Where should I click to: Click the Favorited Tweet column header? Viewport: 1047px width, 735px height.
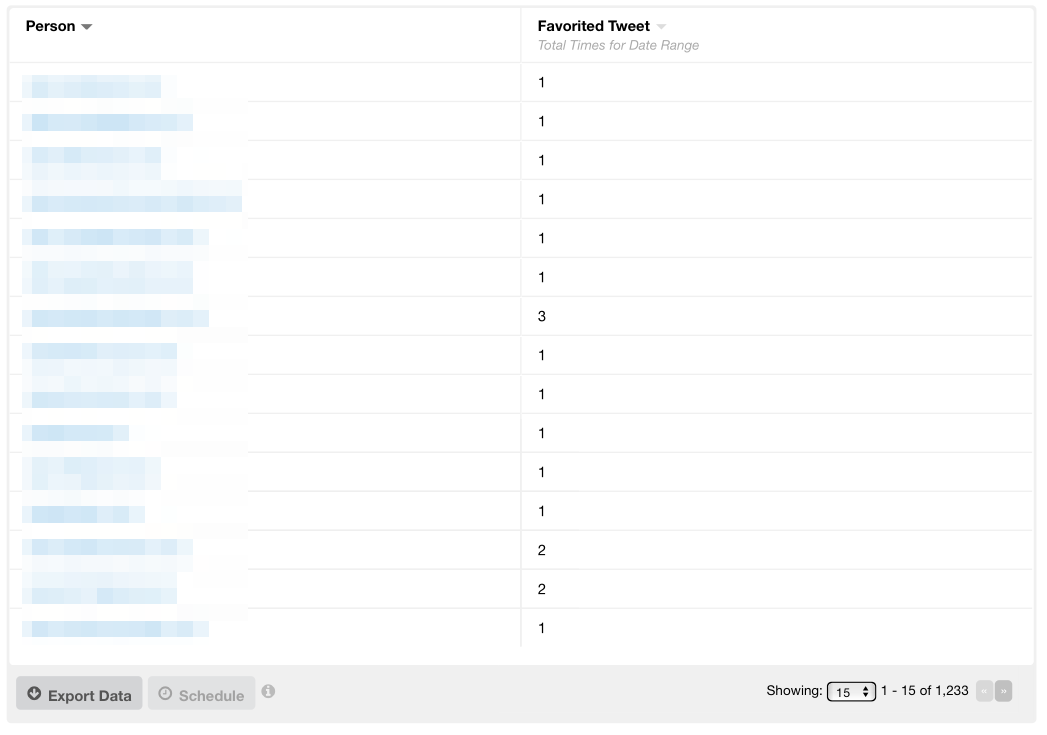(594, 26)
